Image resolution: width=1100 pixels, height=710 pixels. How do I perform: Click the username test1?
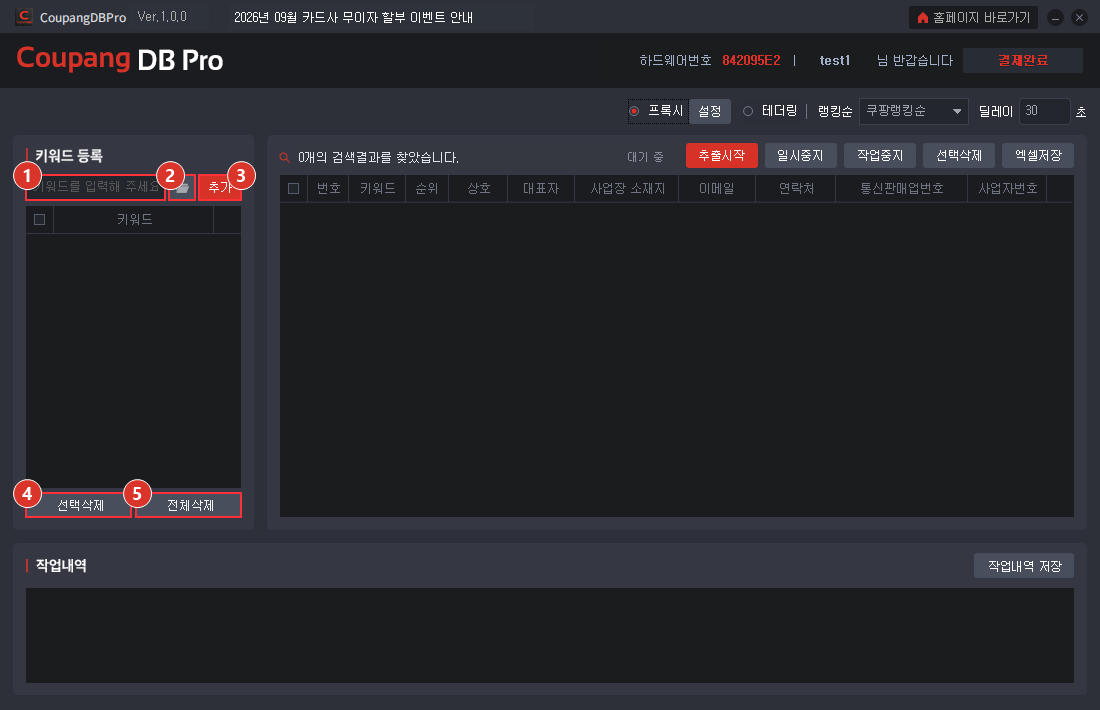[835, 60]
